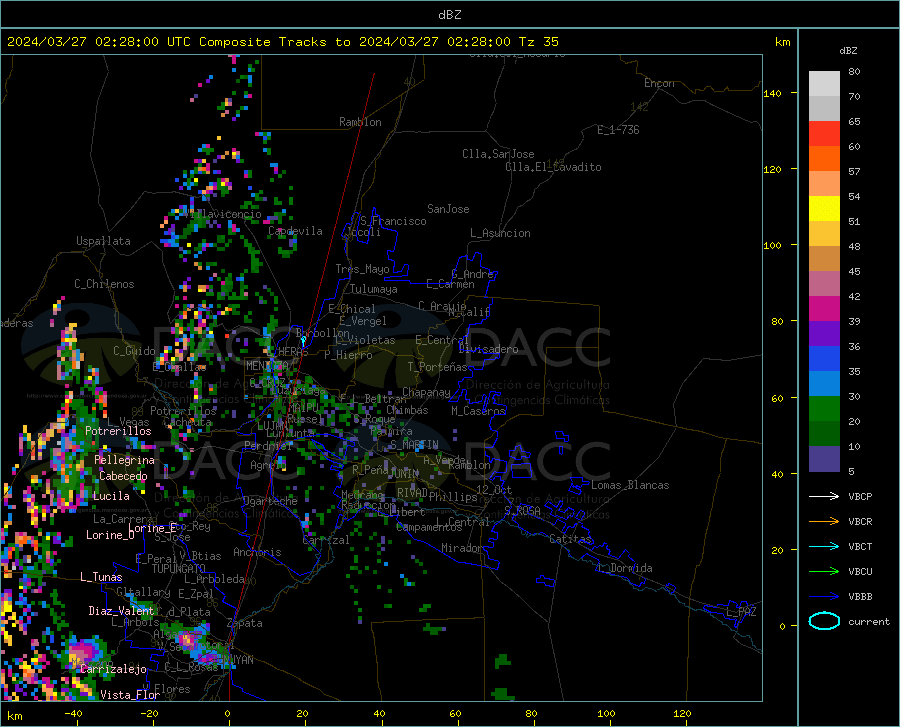The height and width of the screenshot is (727, 900).
Task: Click the Tres_Mayo map label
Action: pos(362,269)
